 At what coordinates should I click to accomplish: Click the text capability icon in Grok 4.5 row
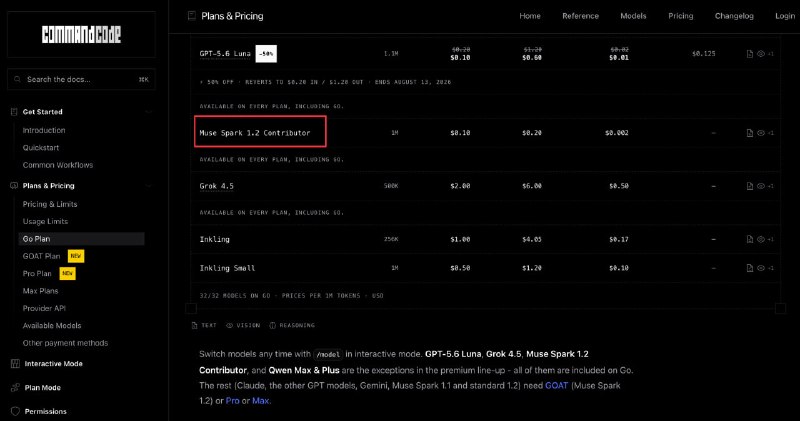click(x=749, y=186)
